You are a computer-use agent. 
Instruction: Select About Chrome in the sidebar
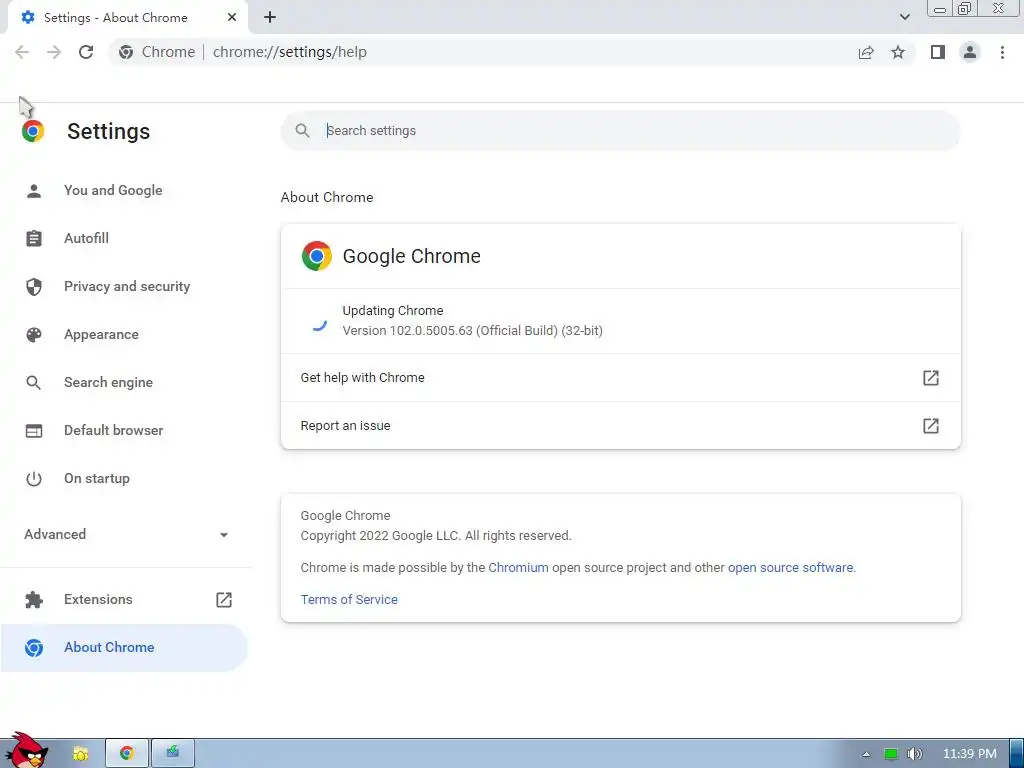point(124,648)
